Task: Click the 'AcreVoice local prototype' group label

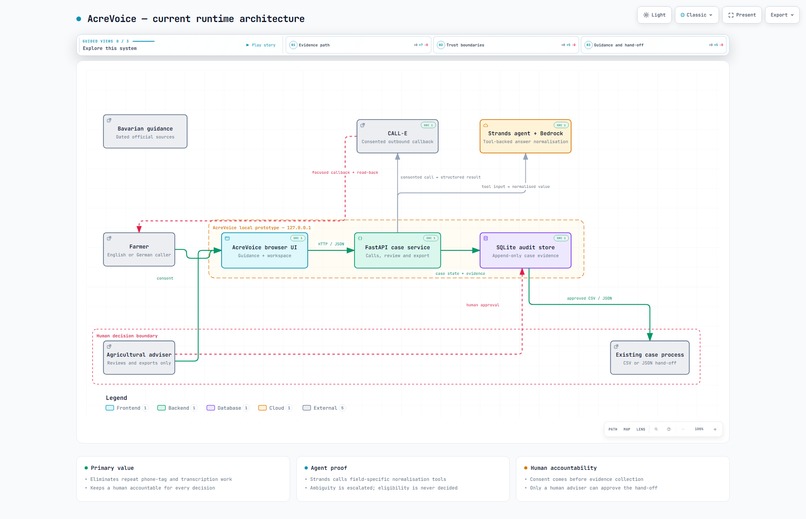Action: 262,227
